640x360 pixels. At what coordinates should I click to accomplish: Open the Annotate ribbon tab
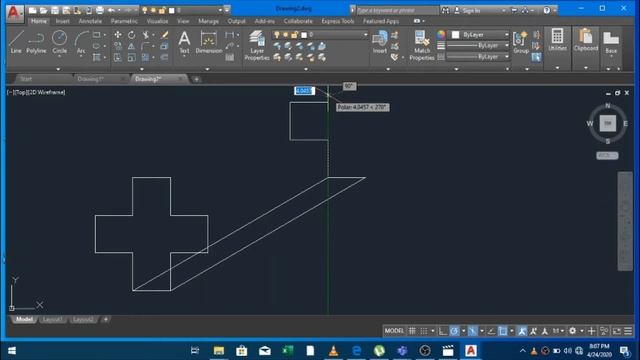tap(90, 21)
